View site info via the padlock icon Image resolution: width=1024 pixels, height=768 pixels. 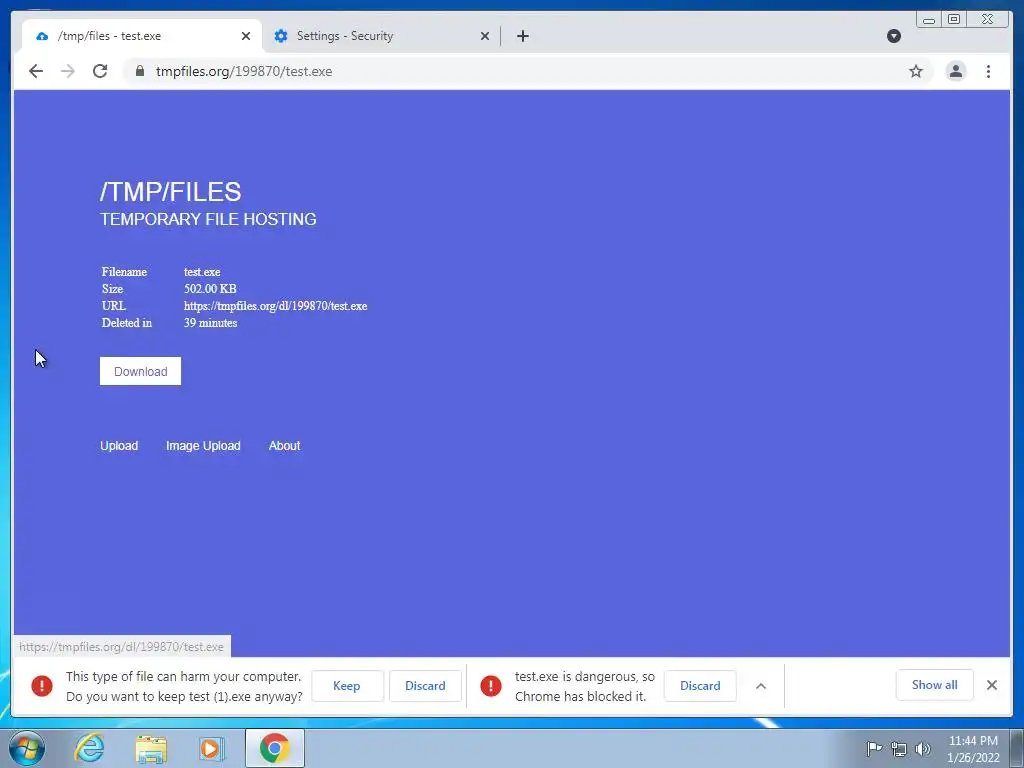click(x=140, y=71)
